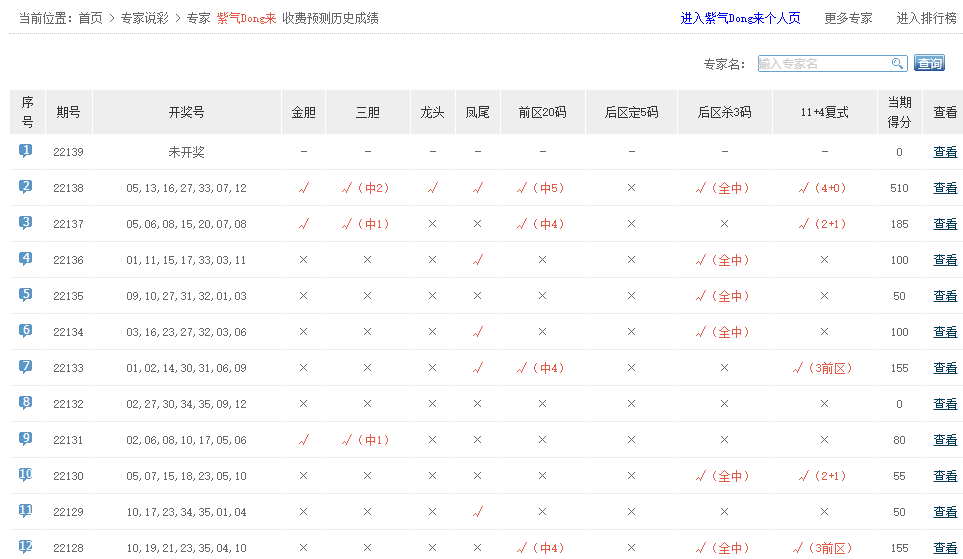The height and width of the screenshot is (559, 963).
Task: Click the row 8 number badge icon
Action: 26,403
